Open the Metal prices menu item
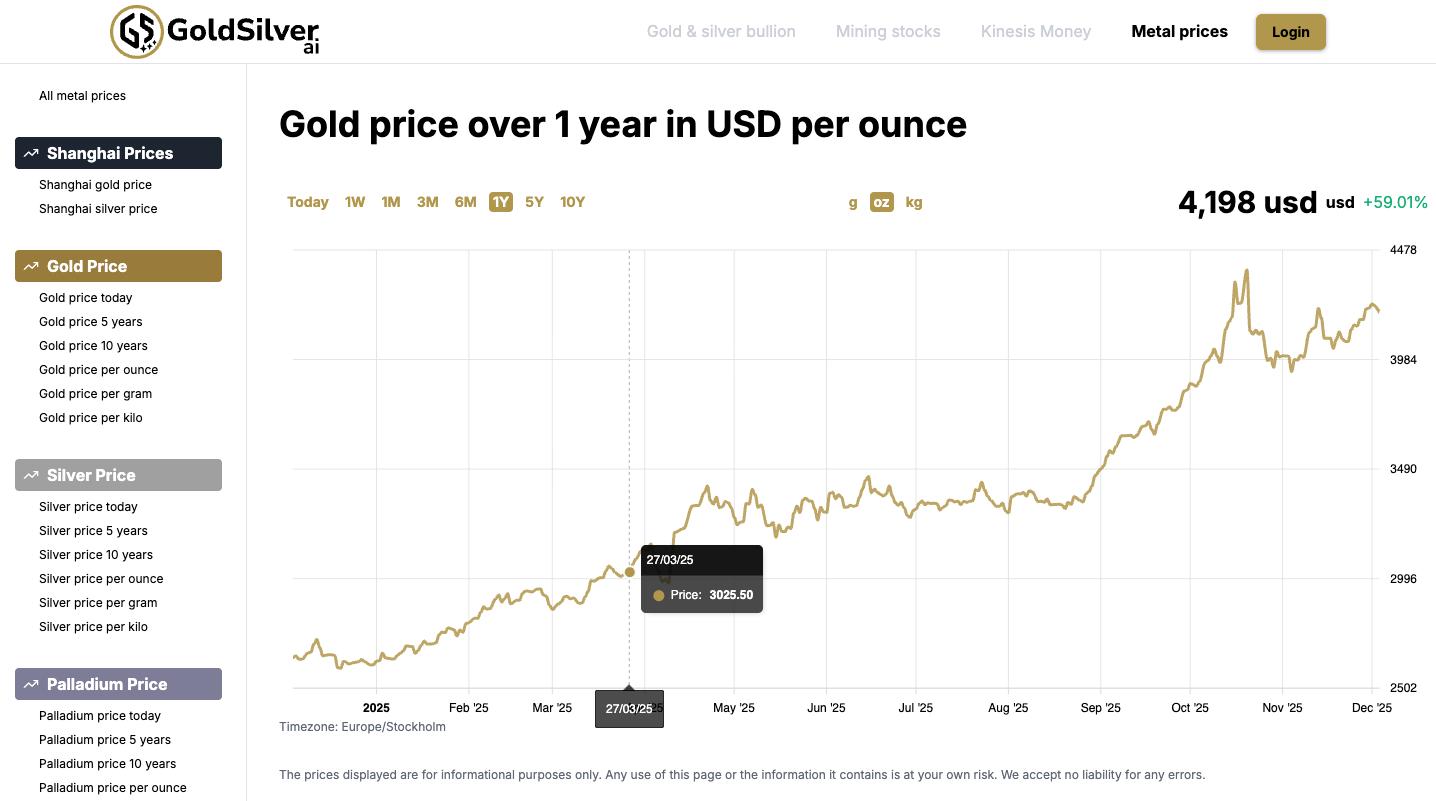Image resolution: width=1436 pixels, height=801 pixels. 1179,31
